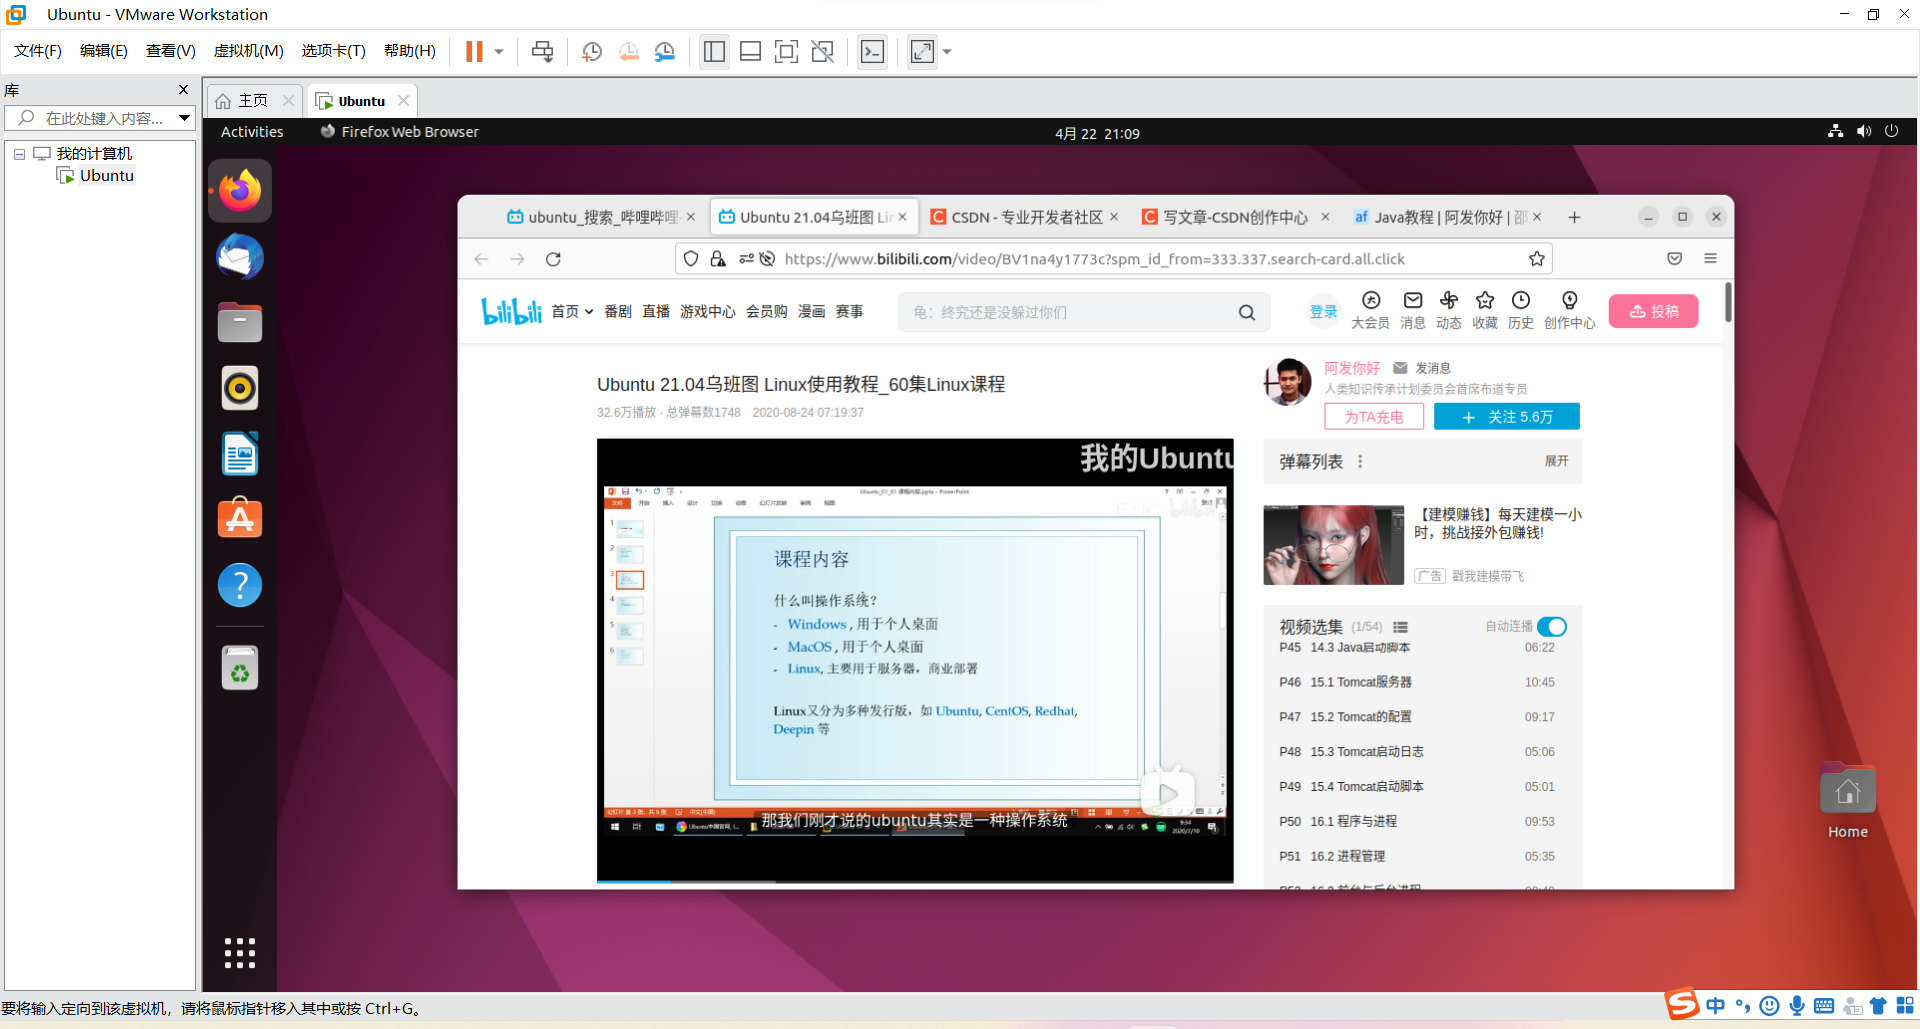The height and width of the screenshot is (1029, 1920).
Task: Close the VMware library panel
Action: click(183, 90)
